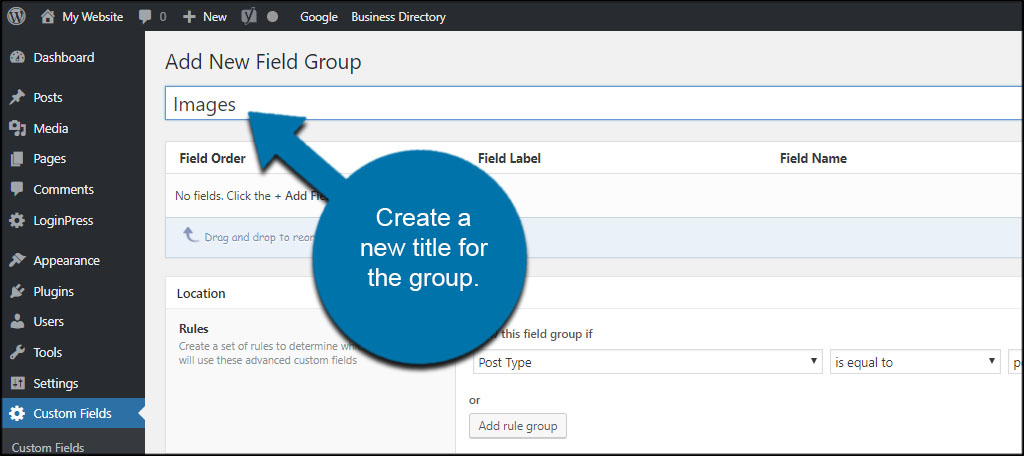
Task: Go to Settings in the sidebar
Action: [55, 384]
